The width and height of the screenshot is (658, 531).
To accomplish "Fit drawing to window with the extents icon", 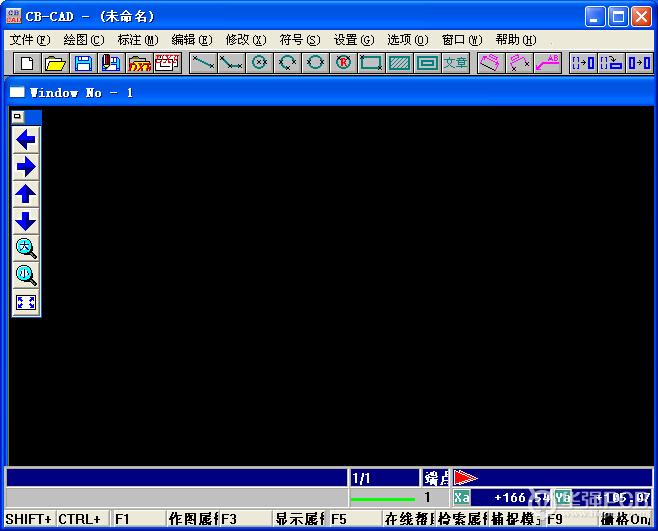I will pos(26,302).
